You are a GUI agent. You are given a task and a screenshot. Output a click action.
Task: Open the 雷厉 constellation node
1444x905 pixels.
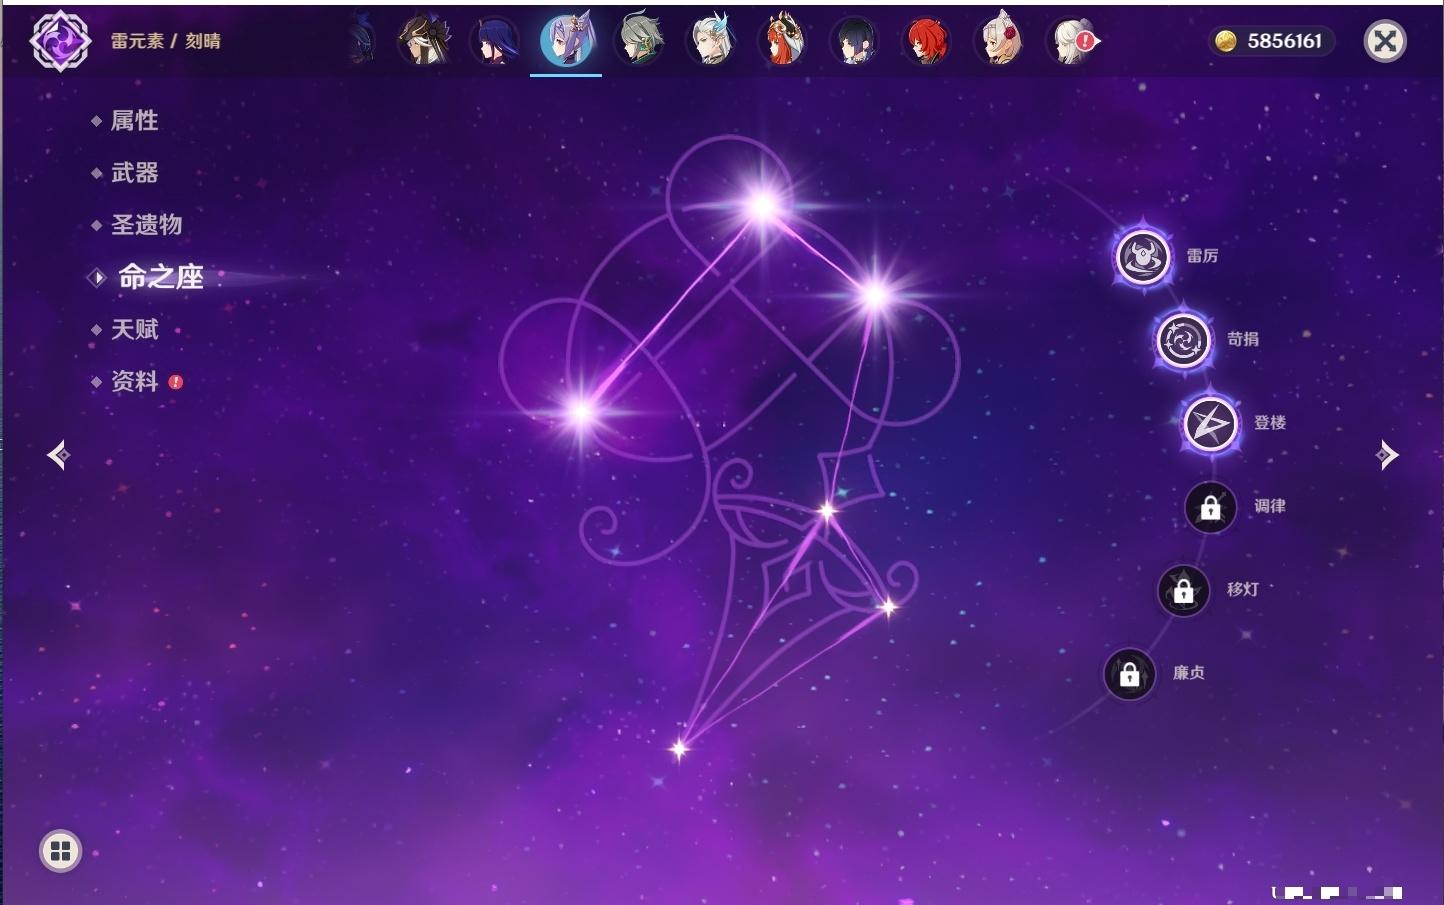click(1143, 257)
